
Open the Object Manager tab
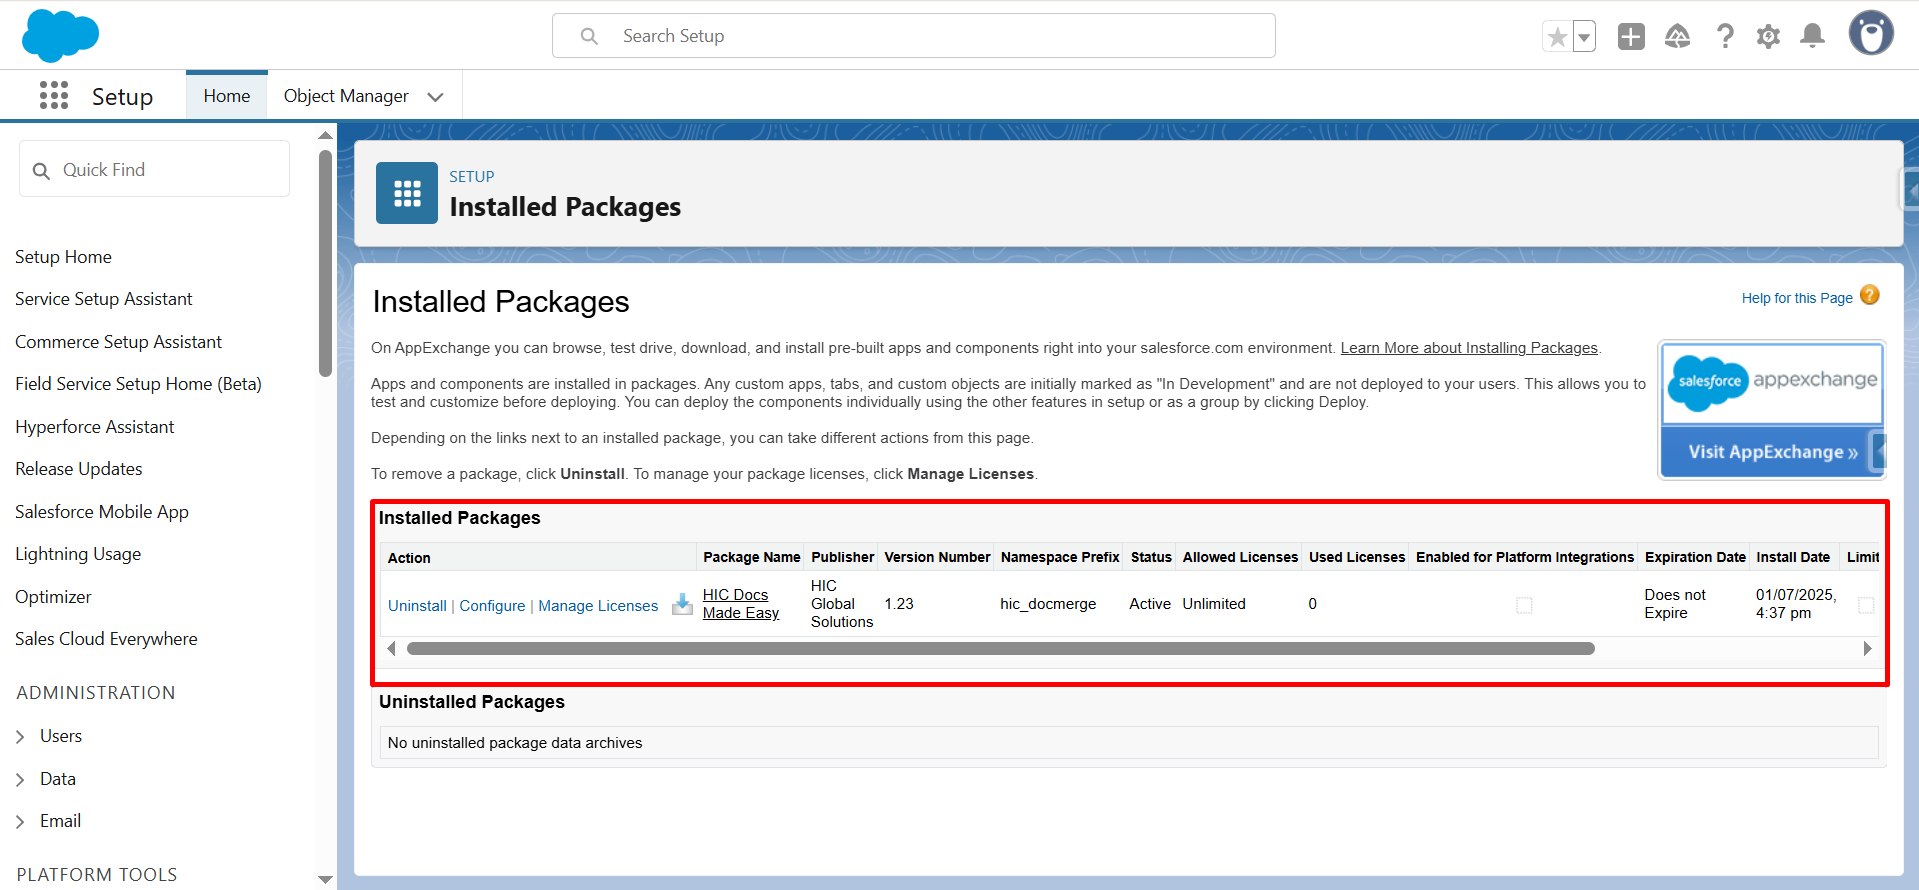tap(346, 96)
